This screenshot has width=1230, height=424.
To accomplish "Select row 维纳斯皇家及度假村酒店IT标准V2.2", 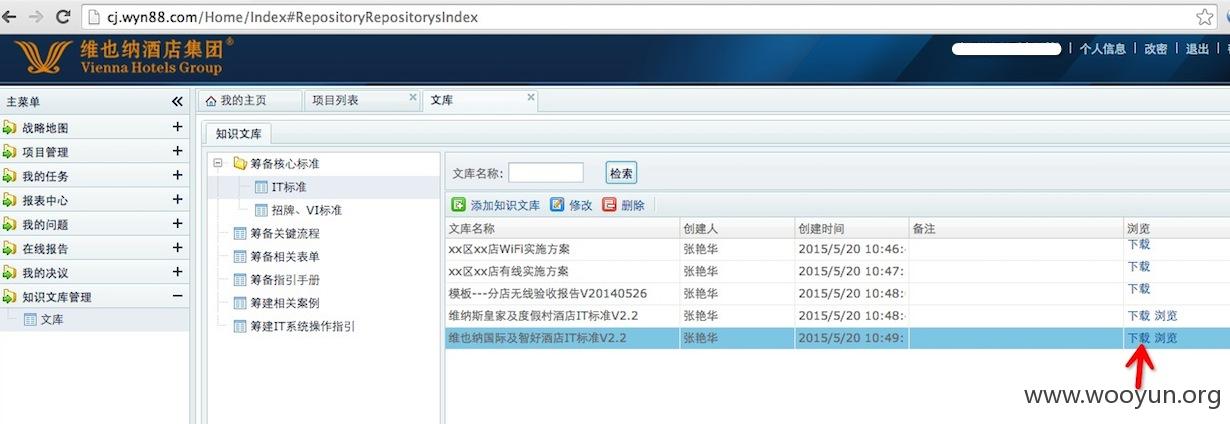I will click(x=837, y=316).
